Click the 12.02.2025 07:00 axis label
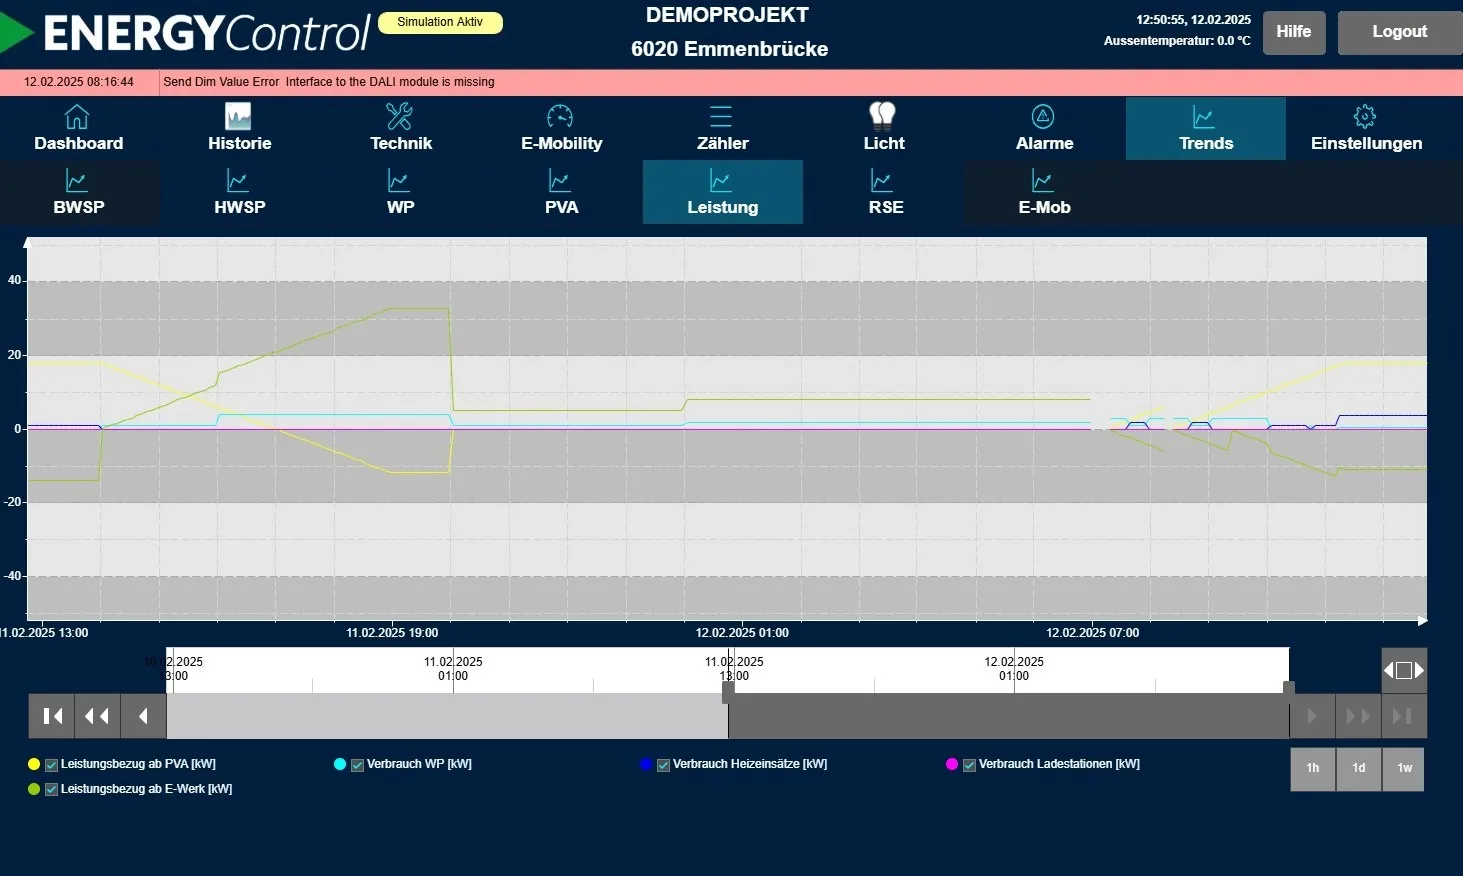Viewport: 1463px width, 876px height. (x=1092, y=633)
